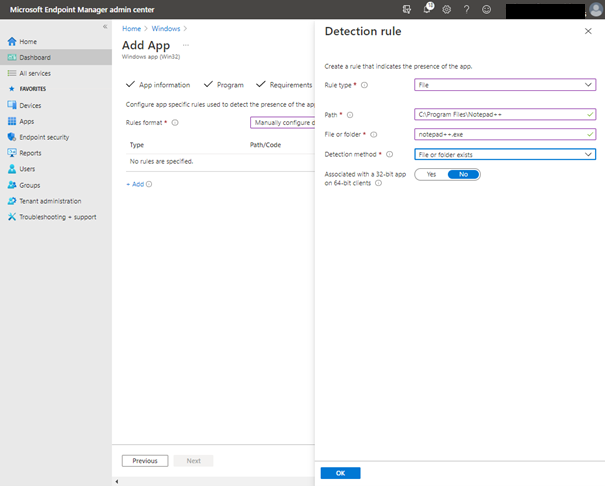Click the Home breadcrumb link
Image resolution: width=605 pixels, height=486 pixels.
132,29
